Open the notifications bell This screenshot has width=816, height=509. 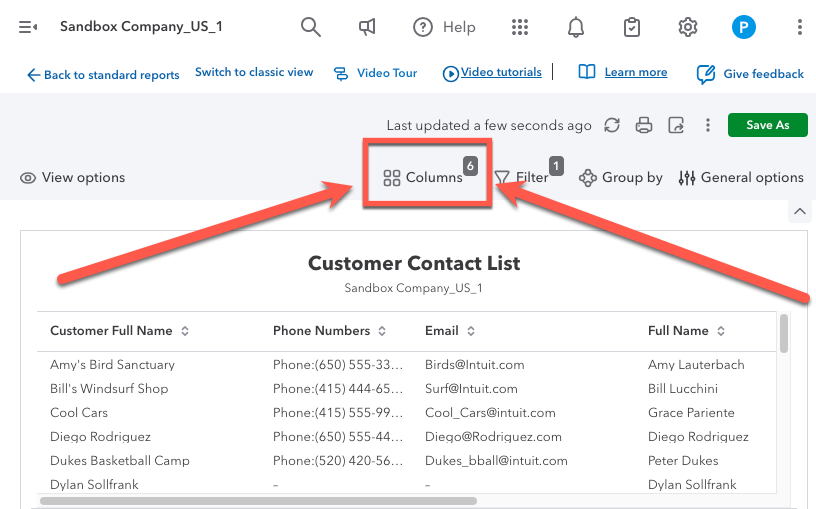click(576, 27)
